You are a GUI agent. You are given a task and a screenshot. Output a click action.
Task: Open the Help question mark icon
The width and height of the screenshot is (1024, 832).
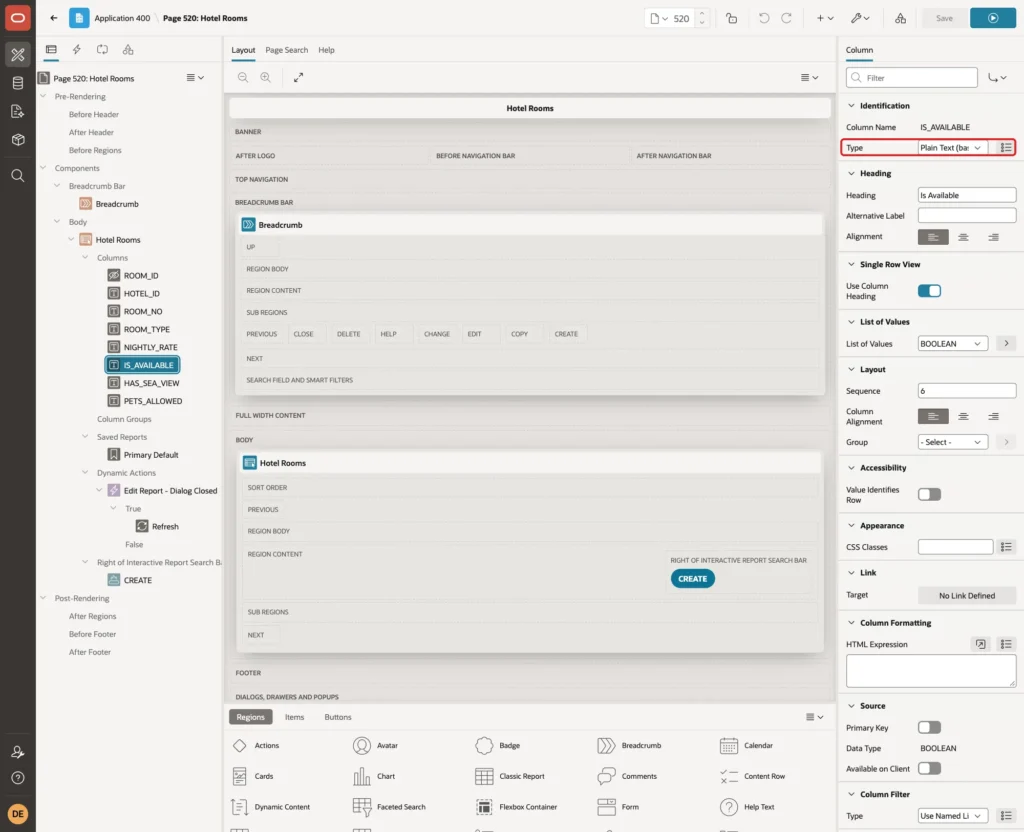[x=18, y=778]
